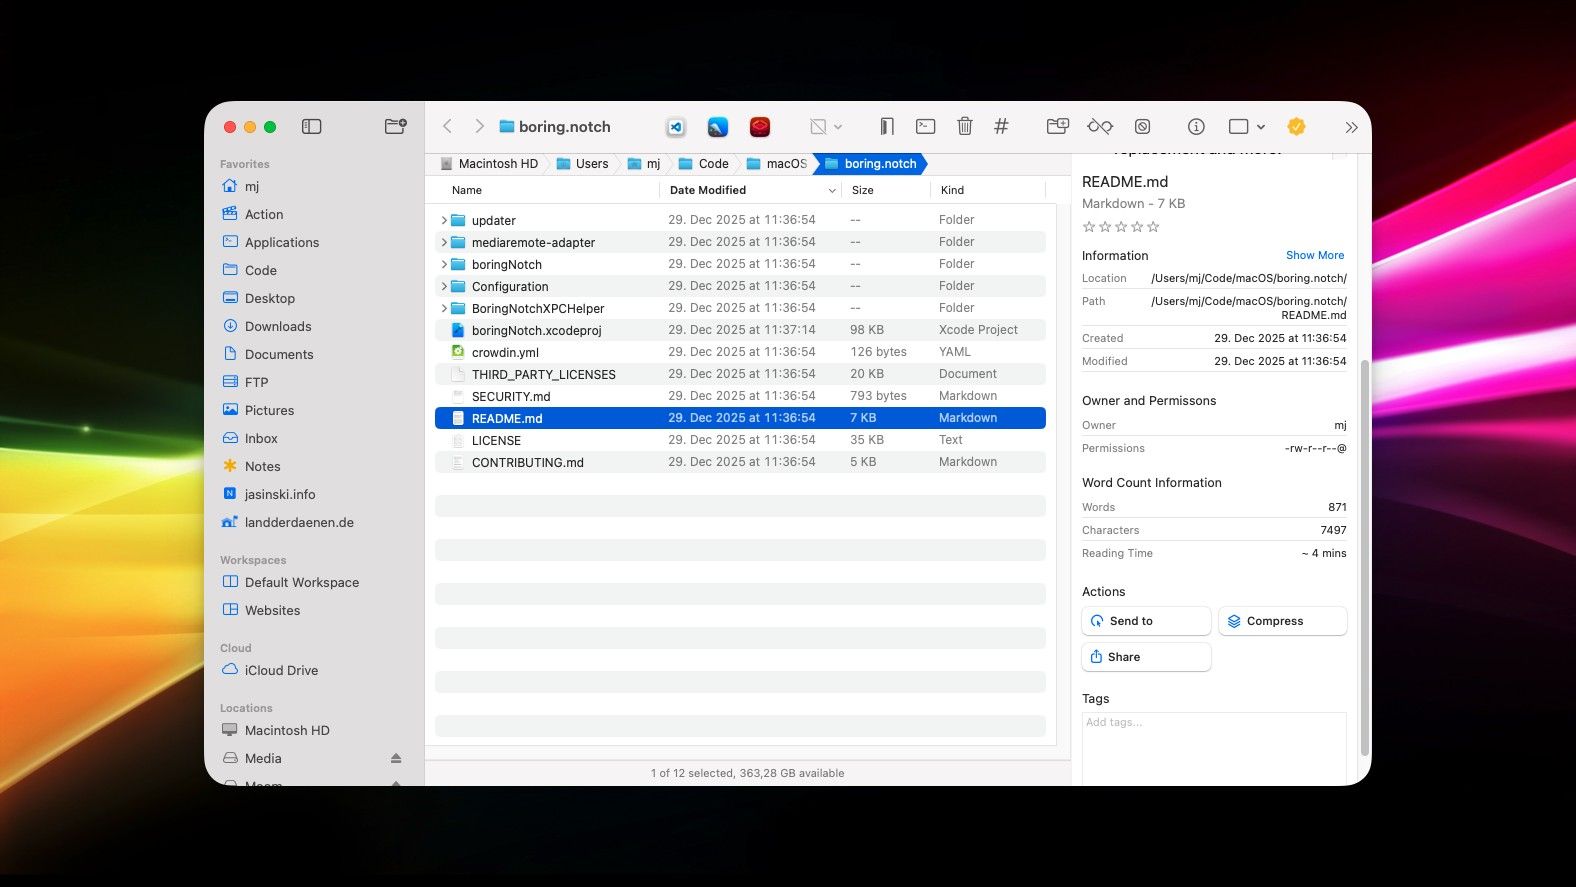
Task: Click the Show More link
Action: tap(1314, 255)
